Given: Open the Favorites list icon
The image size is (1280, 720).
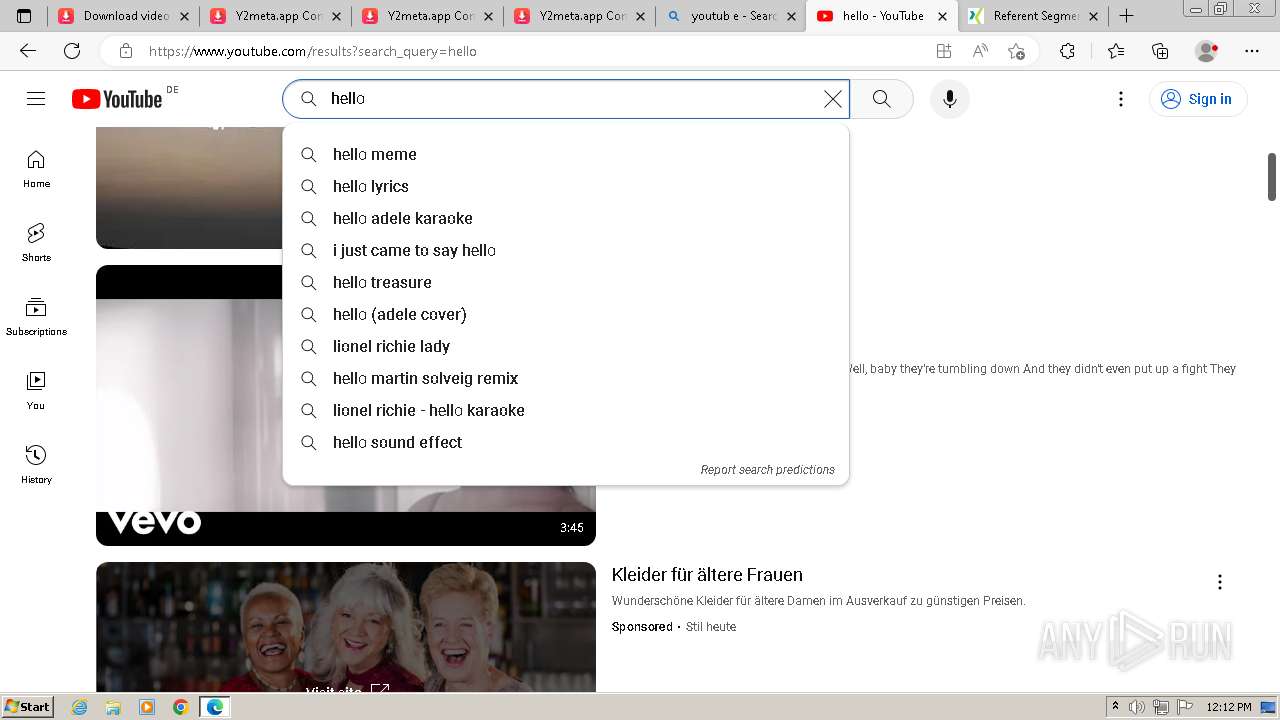Looking at the screenshot, I should 1116,51.
